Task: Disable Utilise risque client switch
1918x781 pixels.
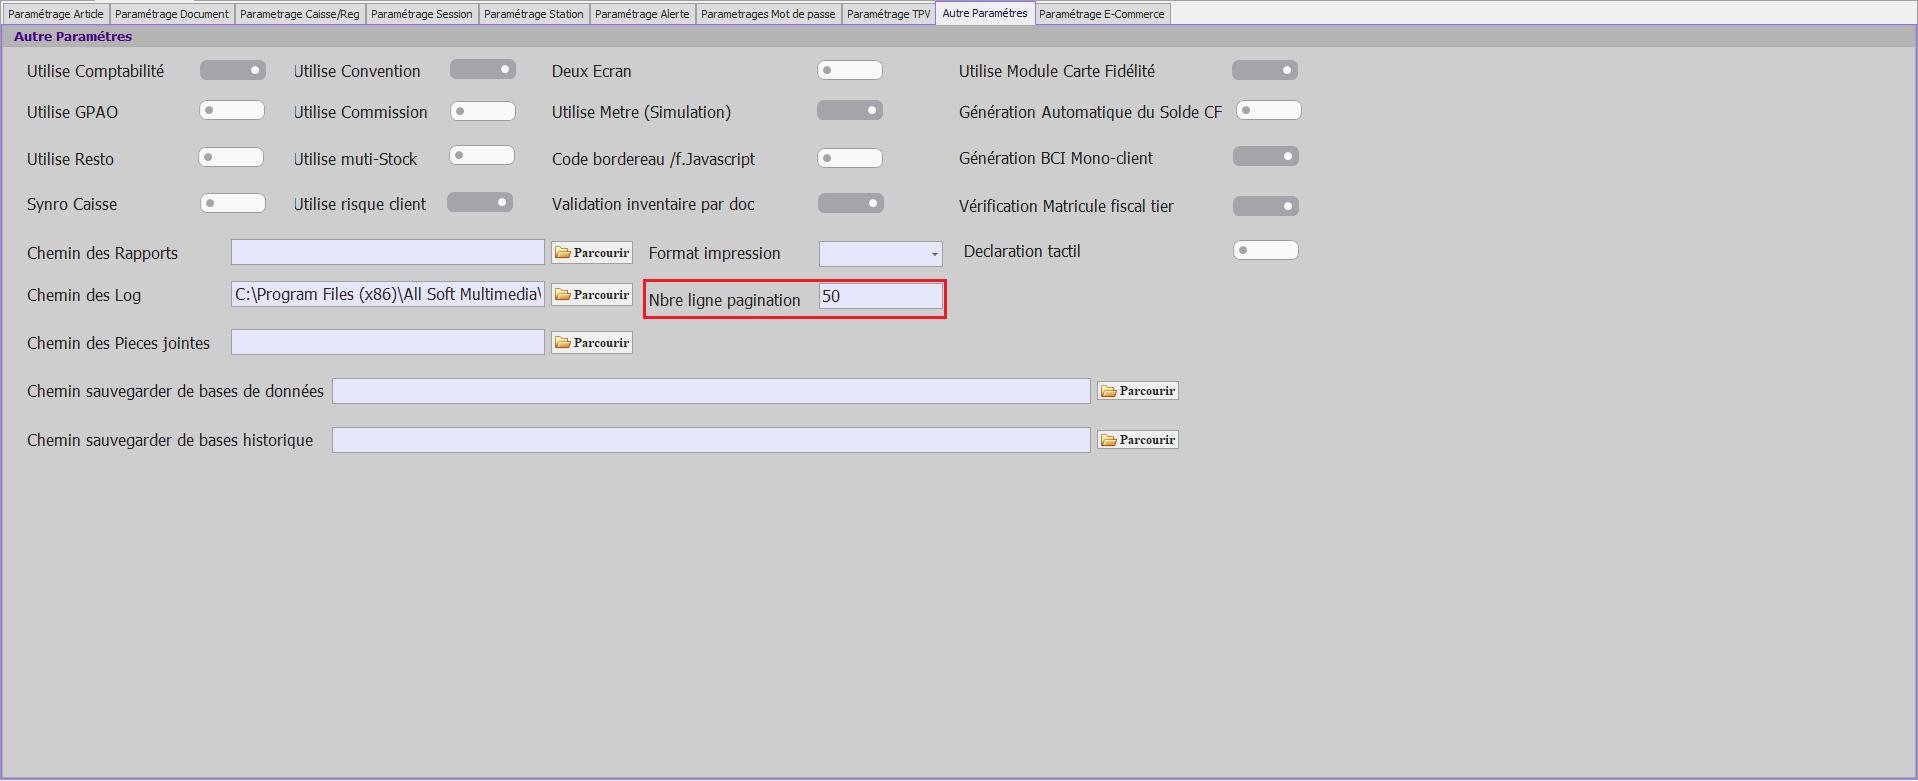Action: pyautogui.click(x=480, y=202)
